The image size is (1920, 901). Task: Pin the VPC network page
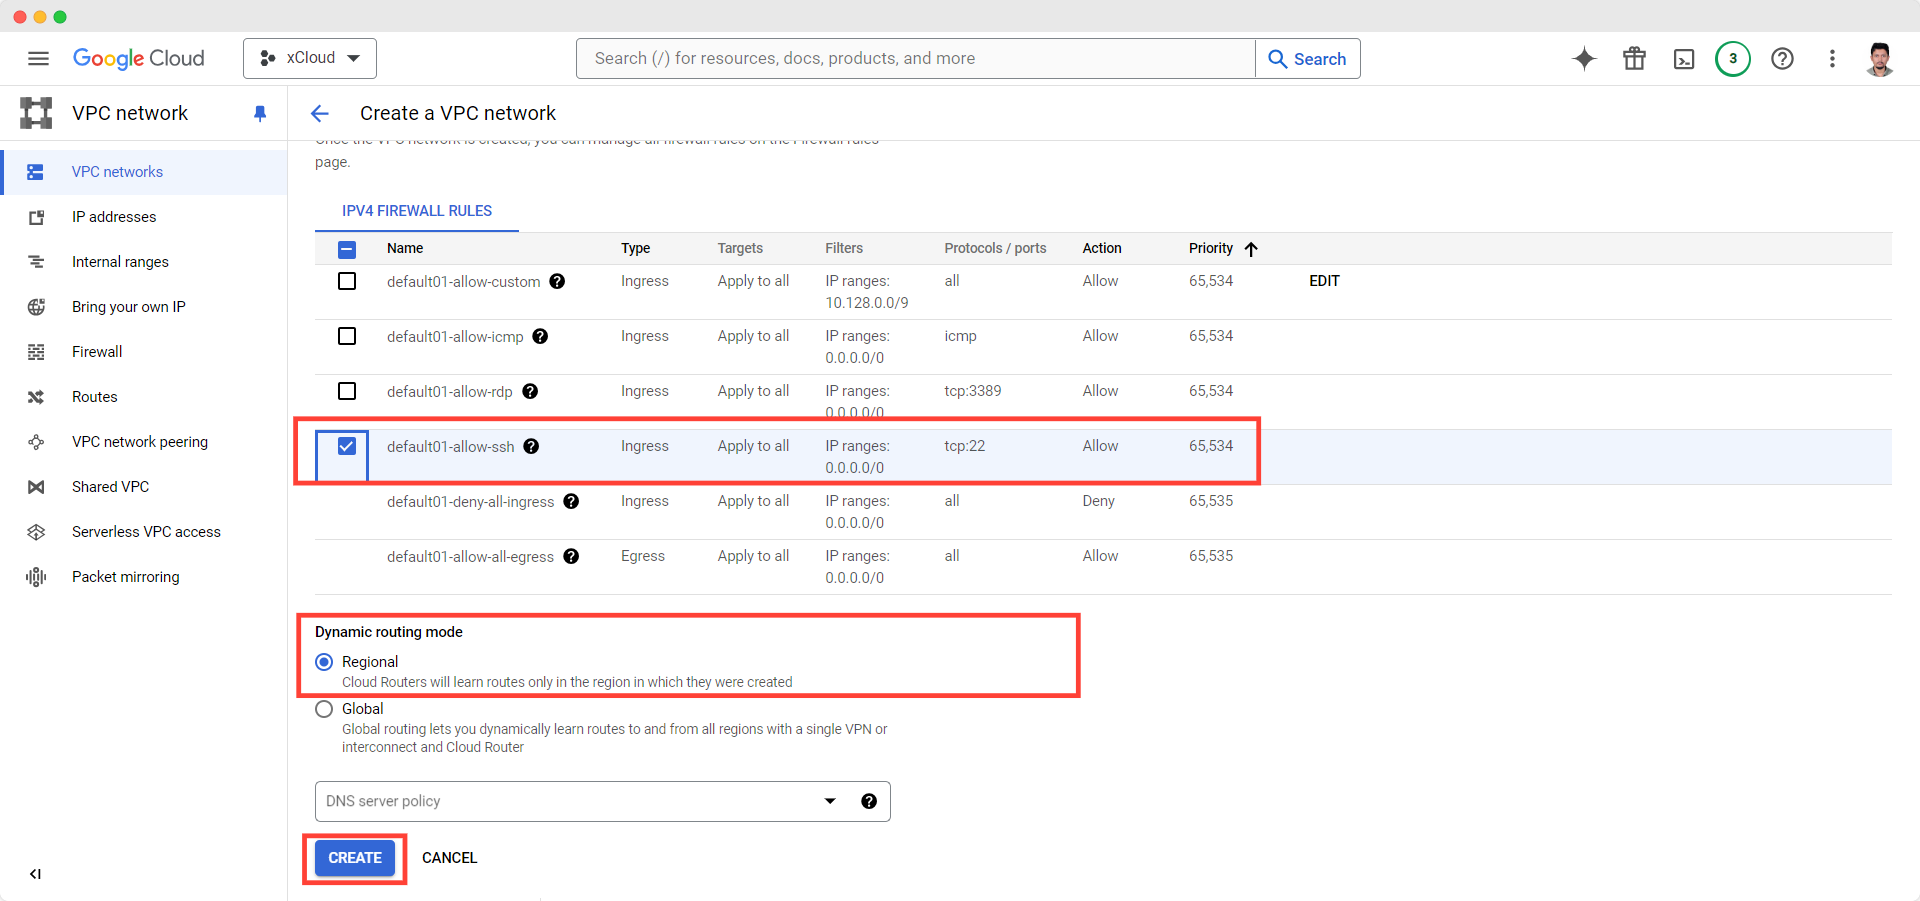[260, 113]
